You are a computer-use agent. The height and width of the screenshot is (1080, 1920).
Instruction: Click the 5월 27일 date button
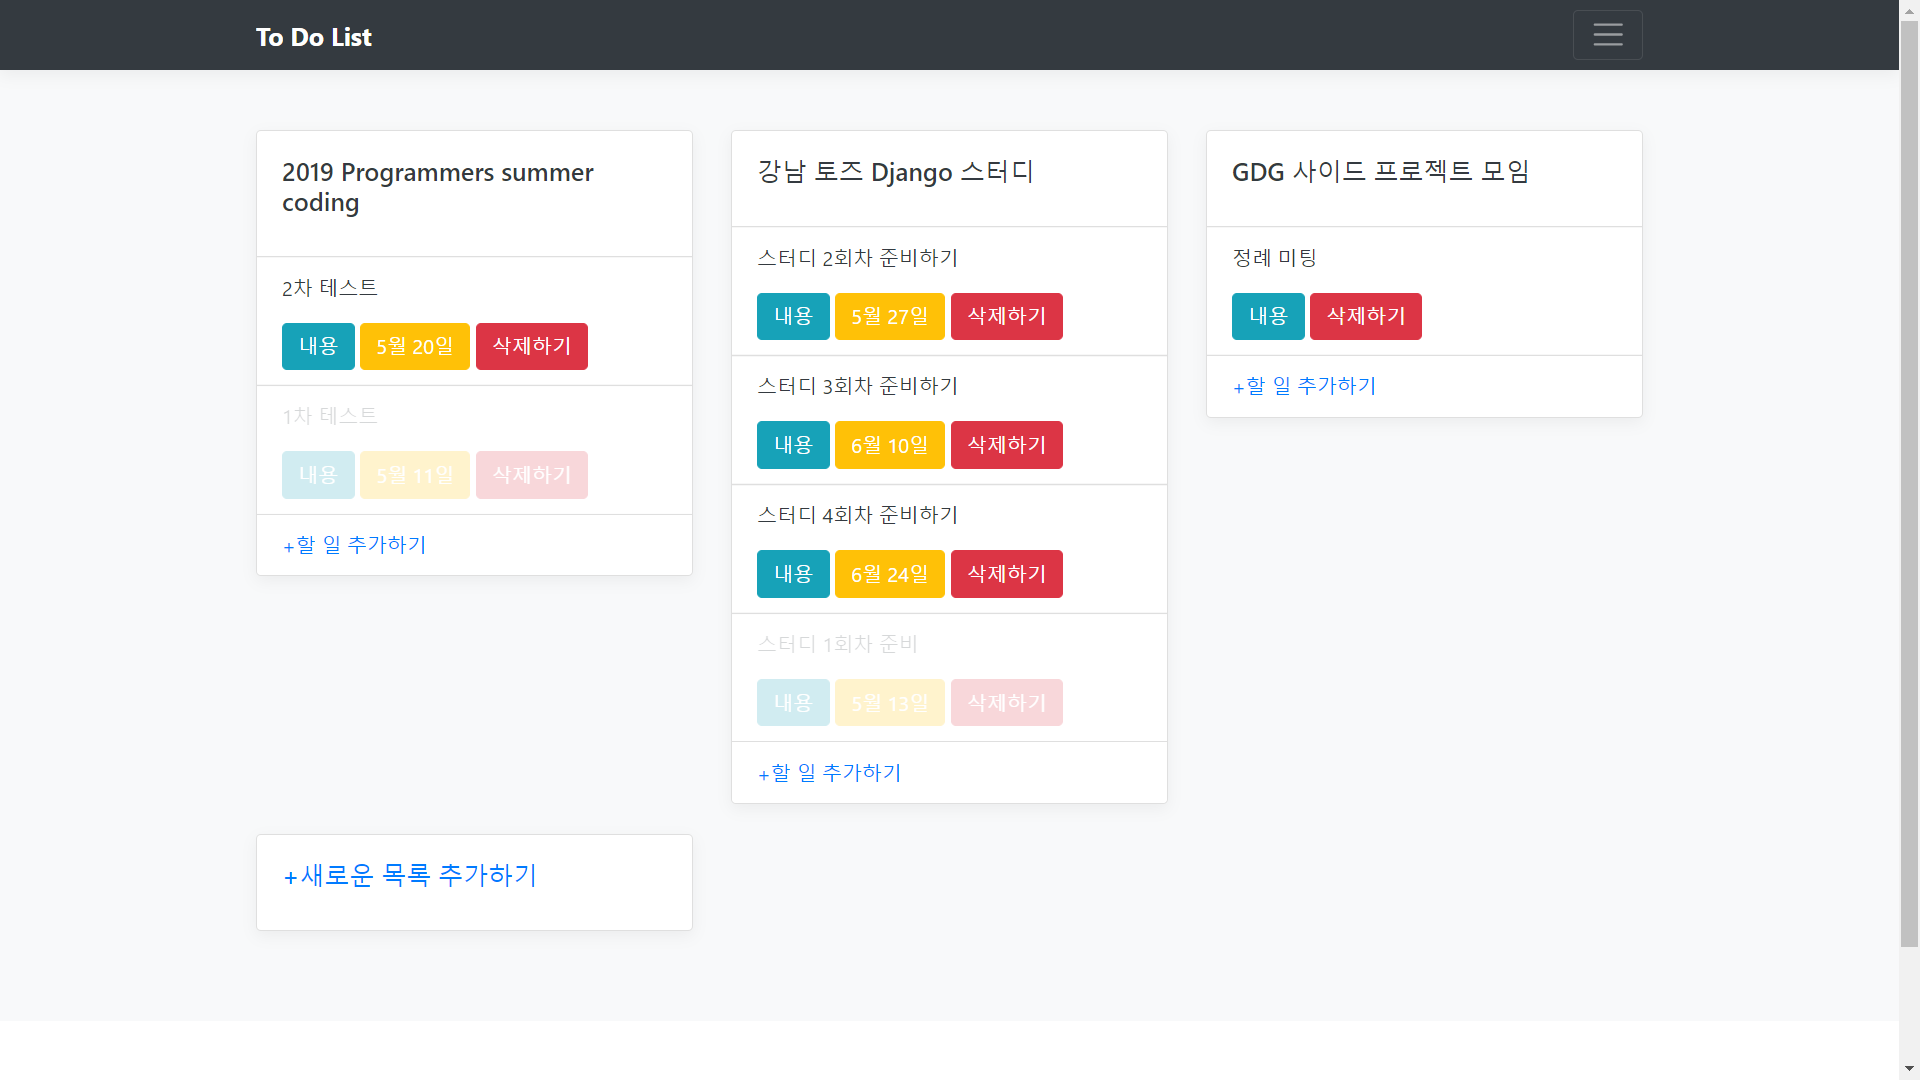coord(889,316)
